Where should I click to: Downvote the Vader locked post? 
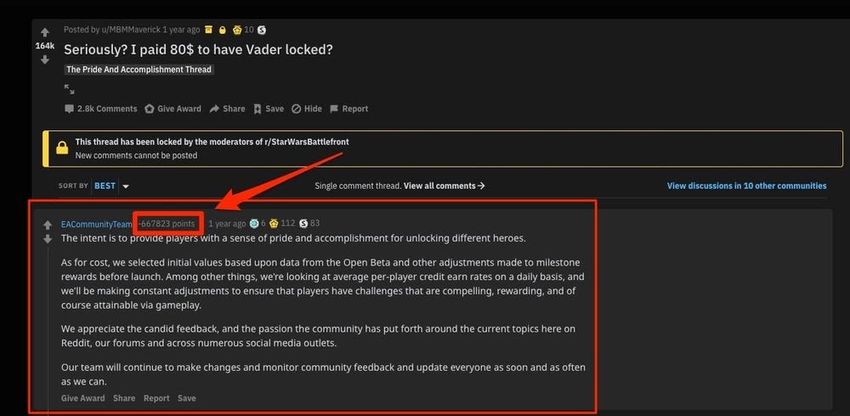click(x=45, y=60)
